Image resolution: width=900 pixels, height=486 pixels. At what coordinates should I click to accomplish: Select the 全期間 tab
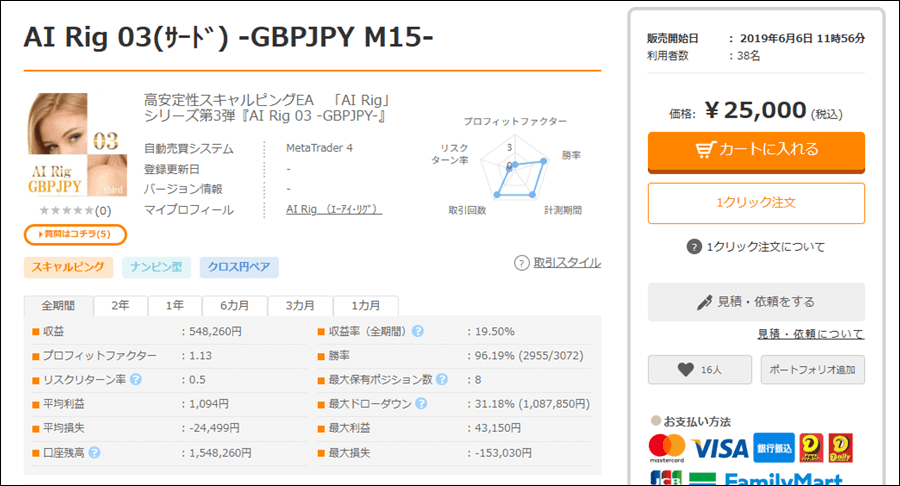(58, 306)
